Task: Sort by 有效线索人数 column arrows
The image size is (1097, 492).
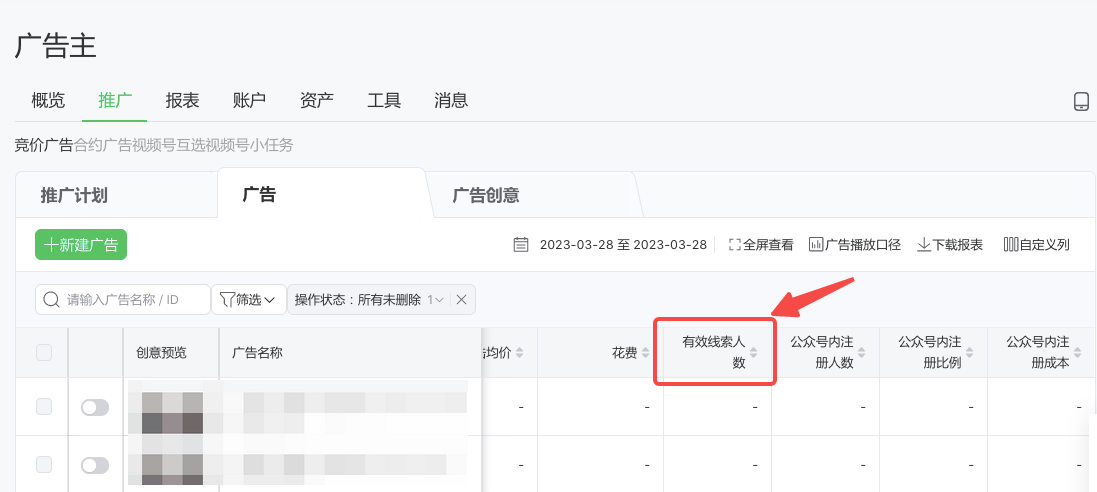Action: point(754,353)
